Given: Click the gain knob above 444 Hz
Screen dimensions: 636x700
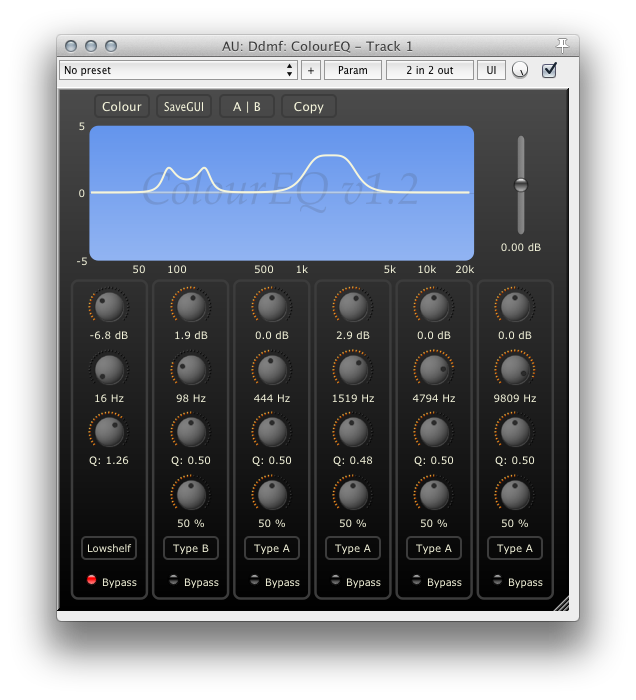Looking at the screenshot, I should (272, 306).
